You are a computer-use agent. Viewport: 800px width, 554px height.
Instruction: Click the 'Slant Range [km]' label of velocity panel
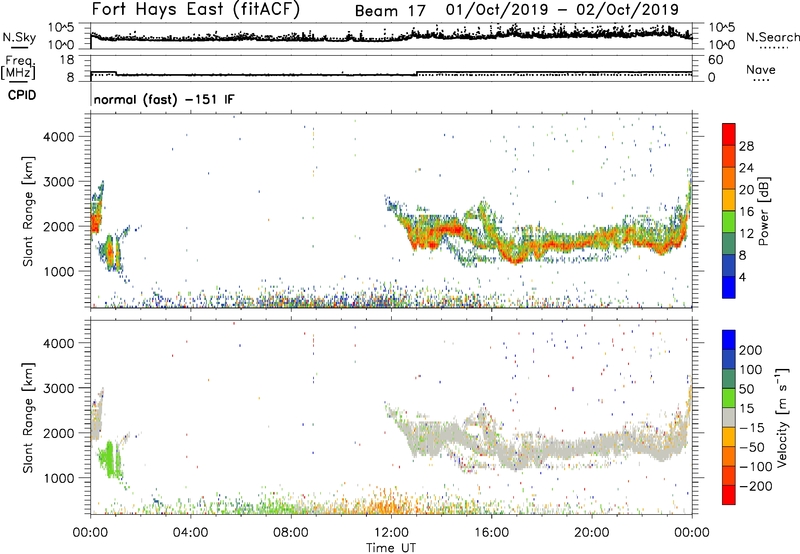coord(28,418)
